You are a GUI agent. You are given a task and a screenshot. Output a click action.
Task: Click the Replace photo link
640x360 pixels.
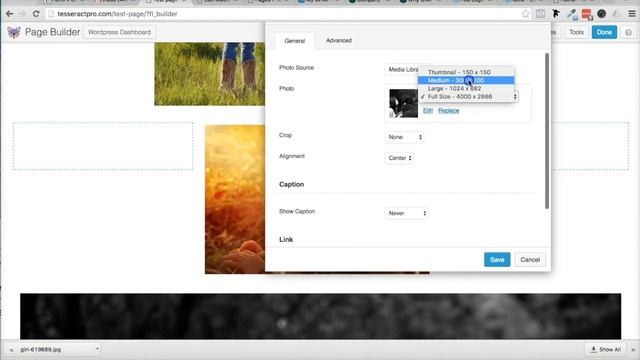449,111
